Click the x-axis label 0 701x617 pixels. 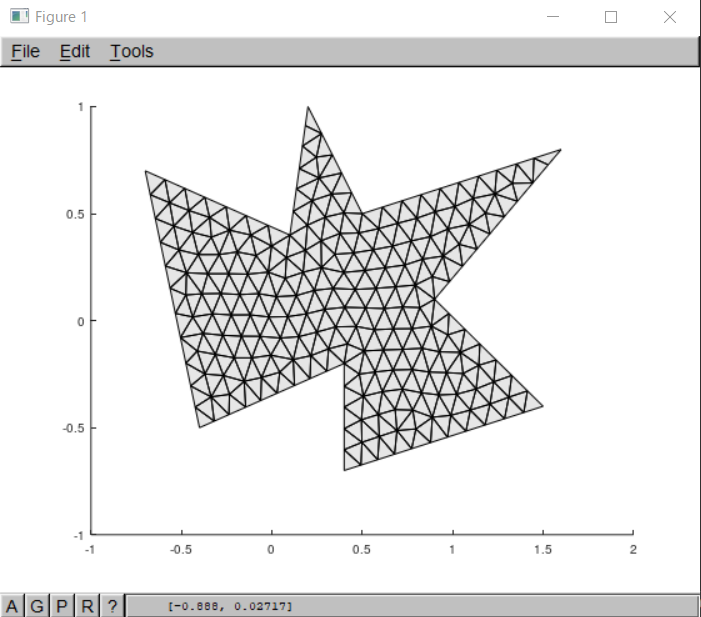coord(271,549)
